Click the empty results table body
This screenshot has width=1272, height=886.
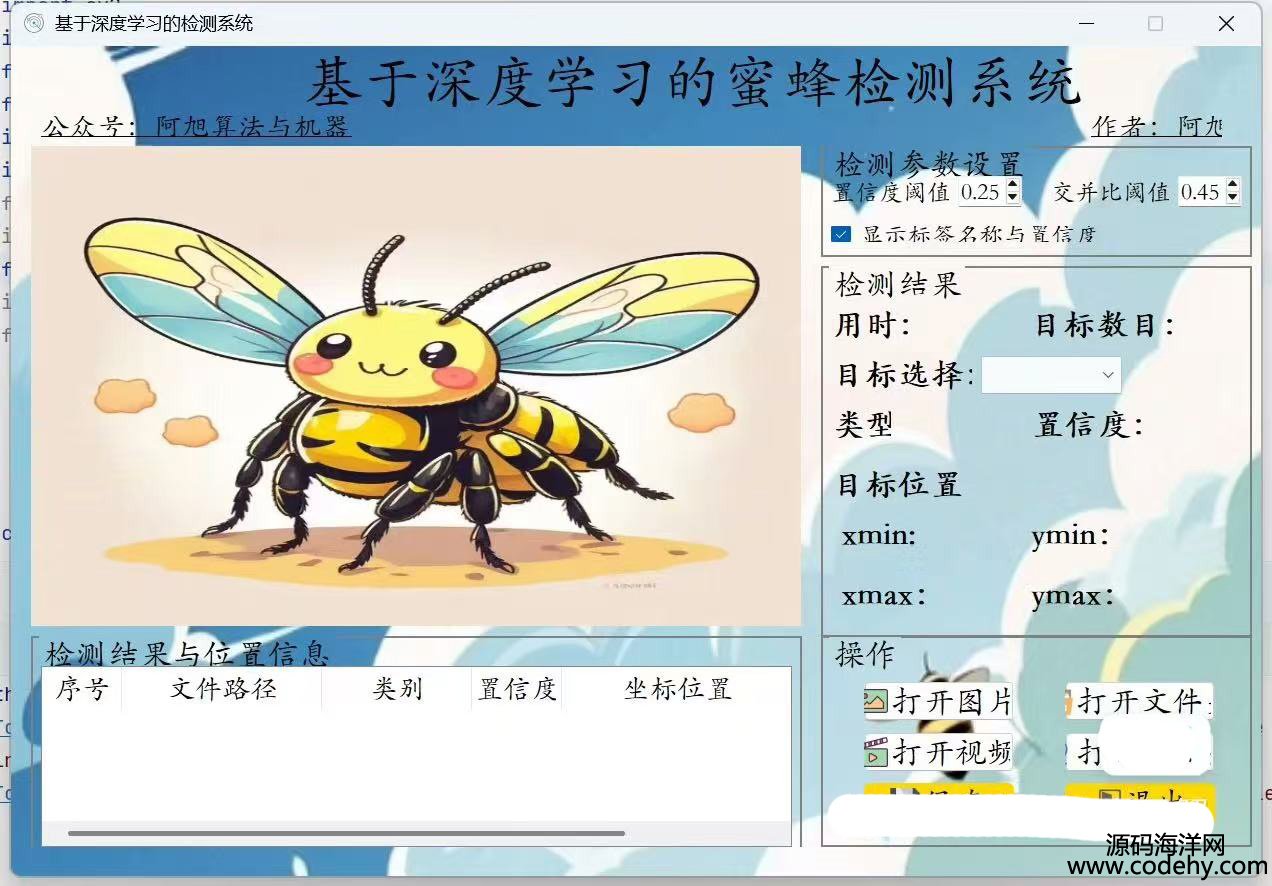pyautogui.click(x=416, y=765)
